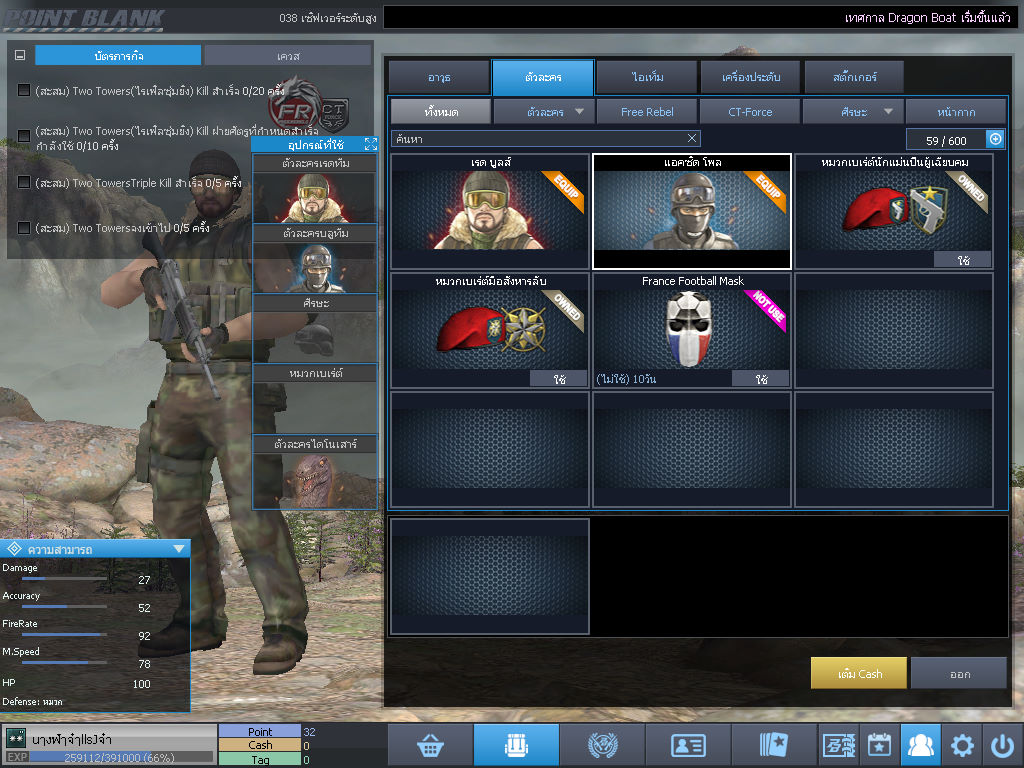Select the red beret sniper item thumbnail

(x=894, y=210)
